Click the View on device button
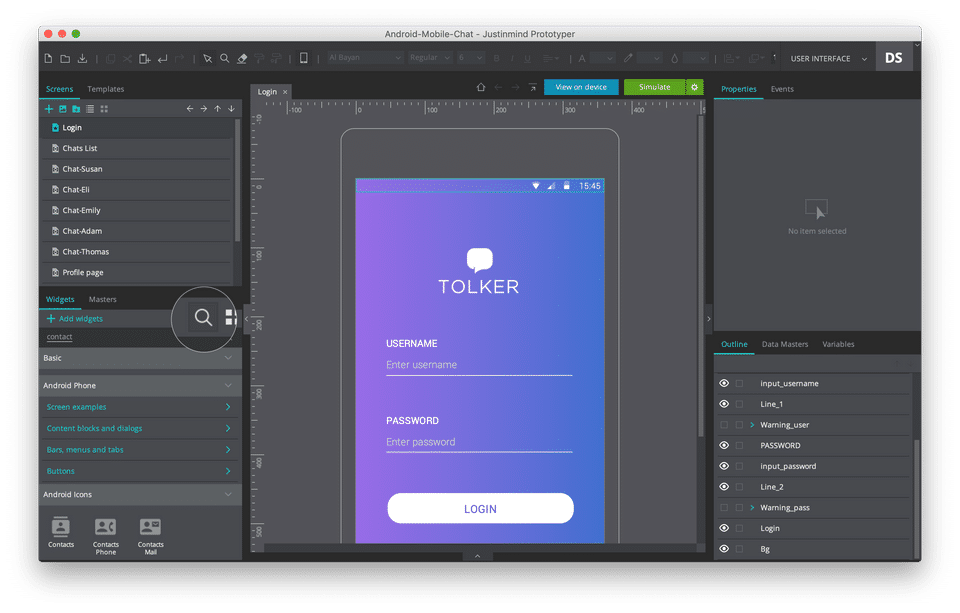Image resolution: width=960 pixels, height=613 pixels. pyautogui.click(x=581, y=87)
